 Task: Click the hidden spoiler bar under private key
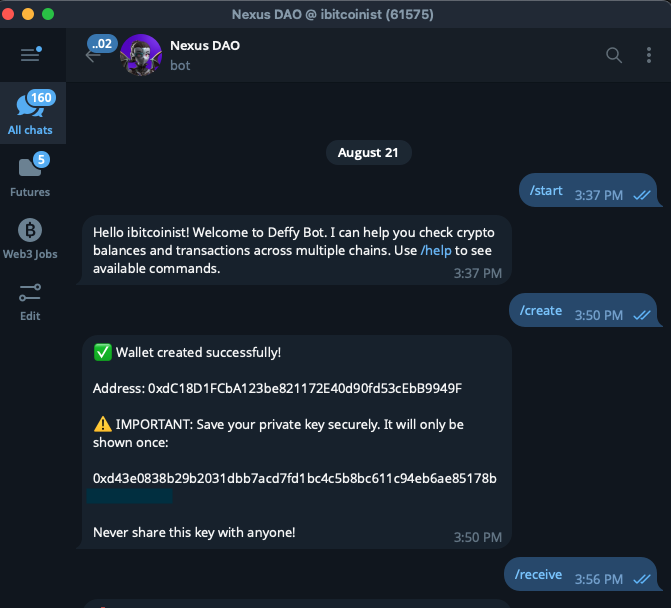click(x=132, y=496)
